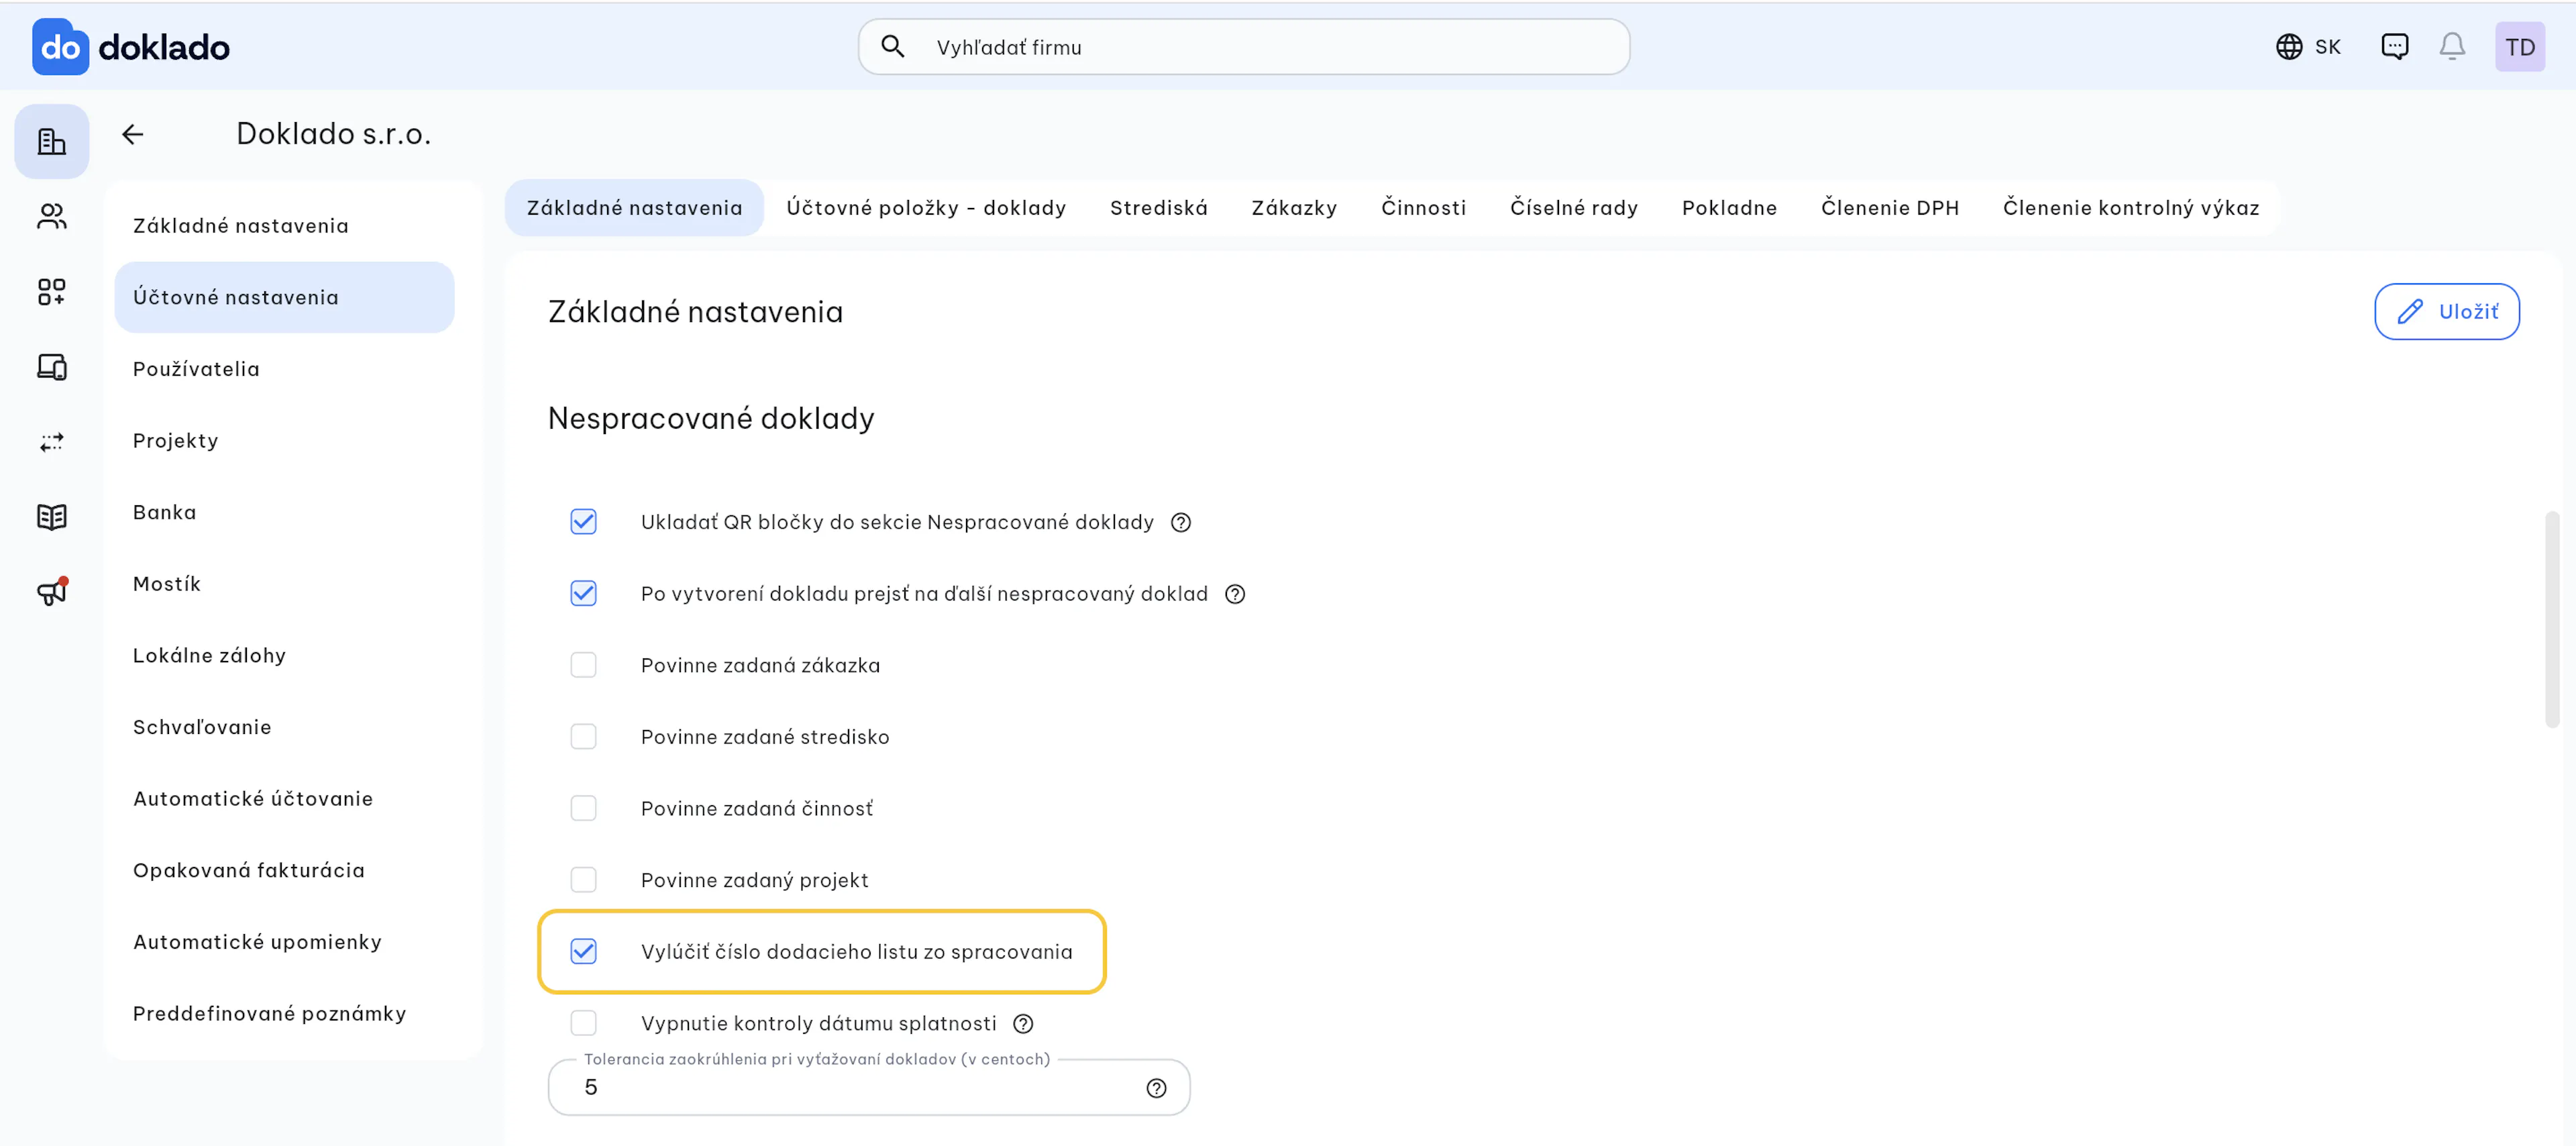The image size is (2576, 1146).
Task: Open Opakovaná fakturácia in side menu
Action: tap(284, 870)
